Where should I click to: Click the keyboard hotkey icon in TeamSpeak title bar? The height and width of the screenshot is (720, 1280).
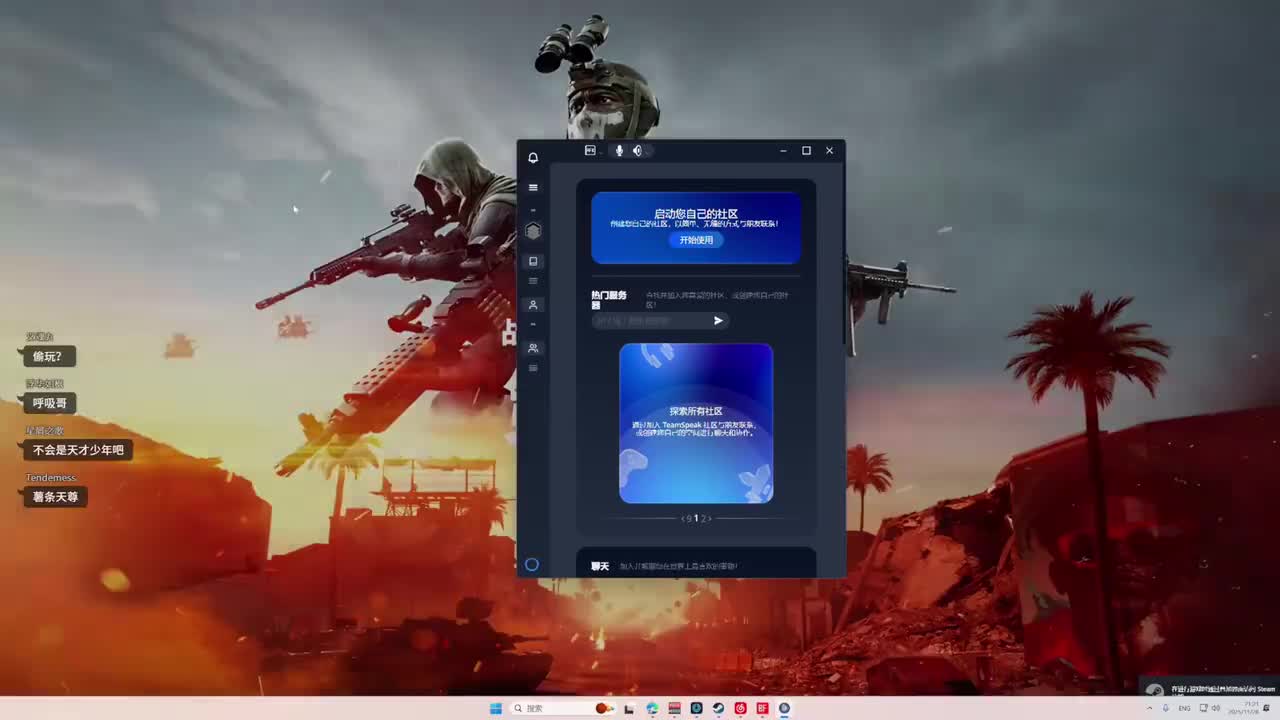click(x=590, y=150)
